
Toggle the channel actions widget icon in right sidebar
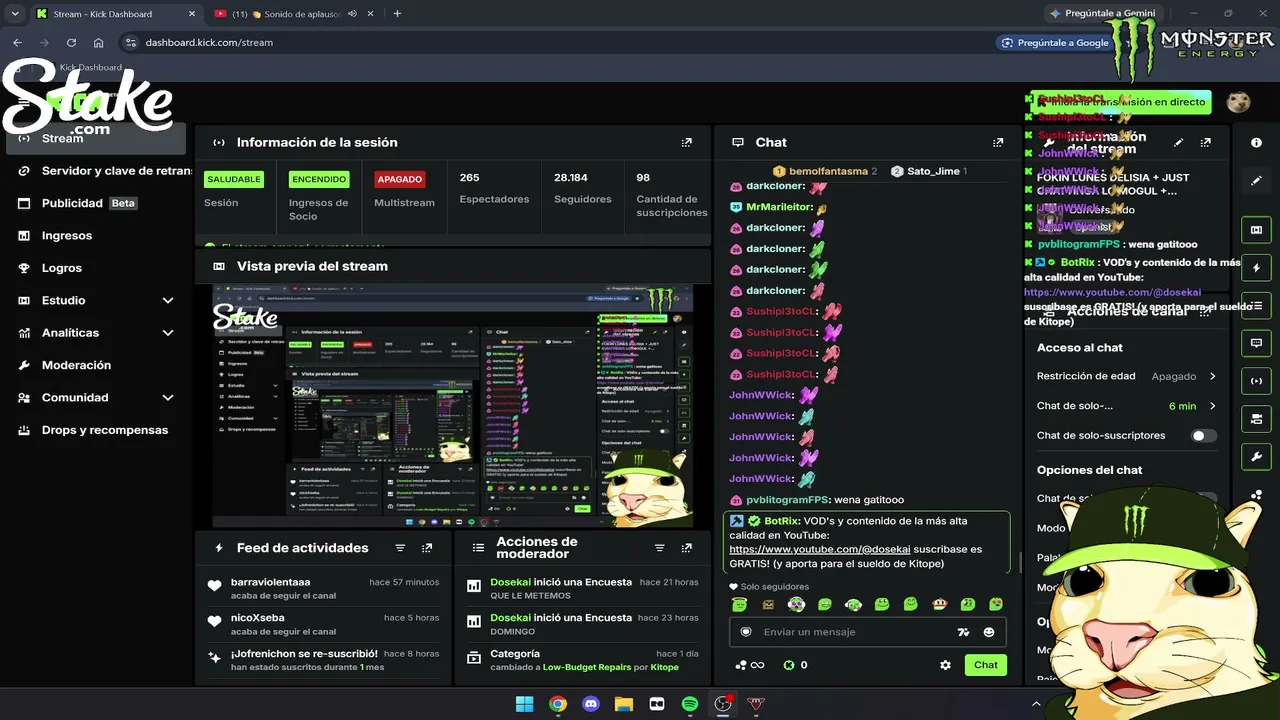(x=1256, y=418)
